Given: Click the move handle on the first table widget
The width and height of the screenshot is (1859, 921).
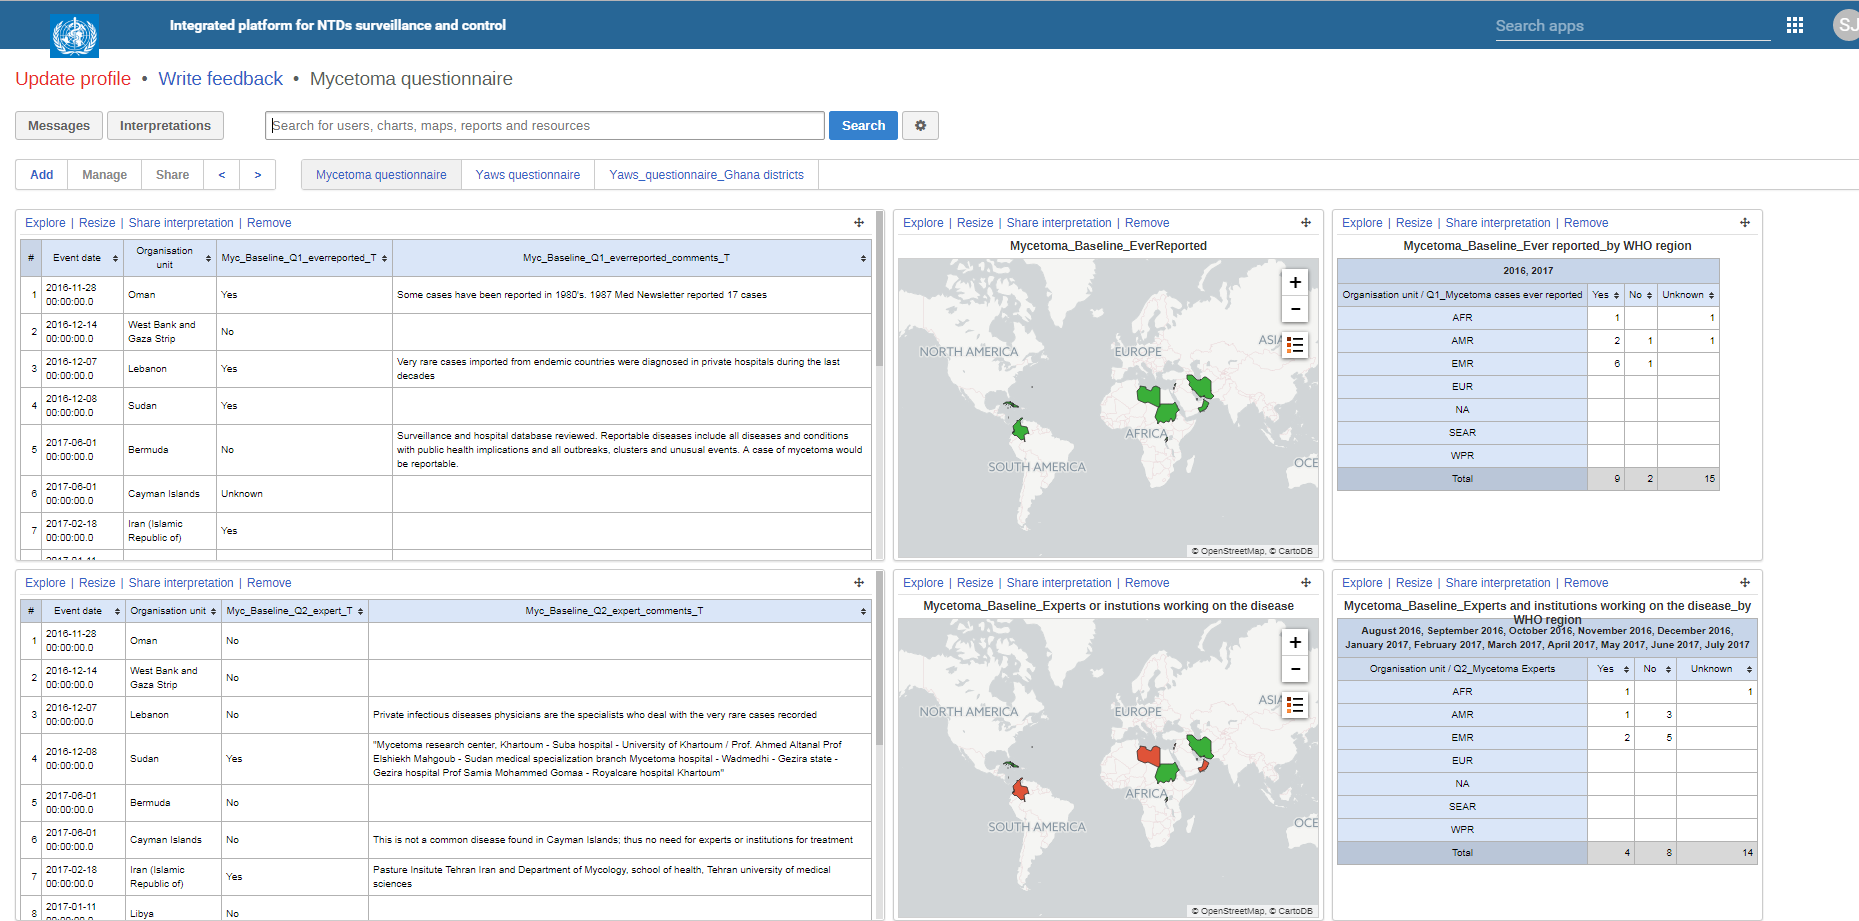Looking at the screenshot, I should click(x=858, y=223).
